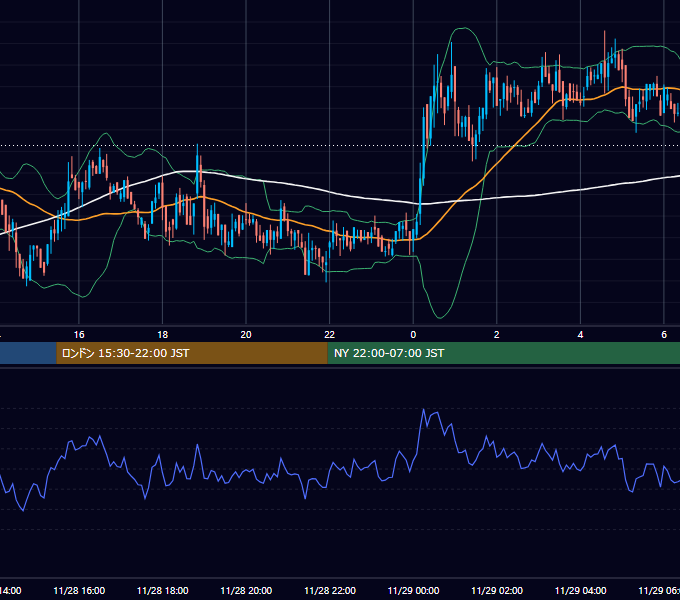
Task: Click hour label 0 on the price chart axis
Action: pos(413,335)
